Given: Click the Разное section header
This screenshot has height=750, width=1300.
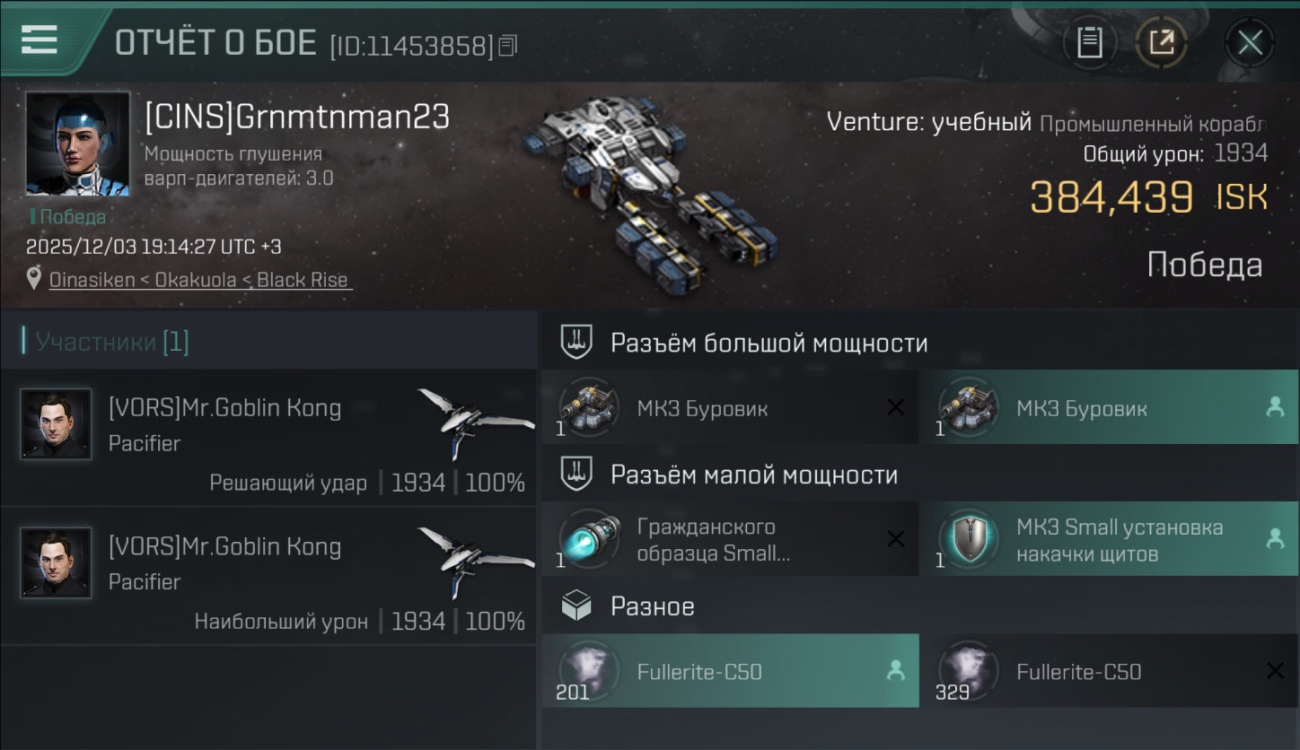Looking at the screenshot, I should point(652,606).
